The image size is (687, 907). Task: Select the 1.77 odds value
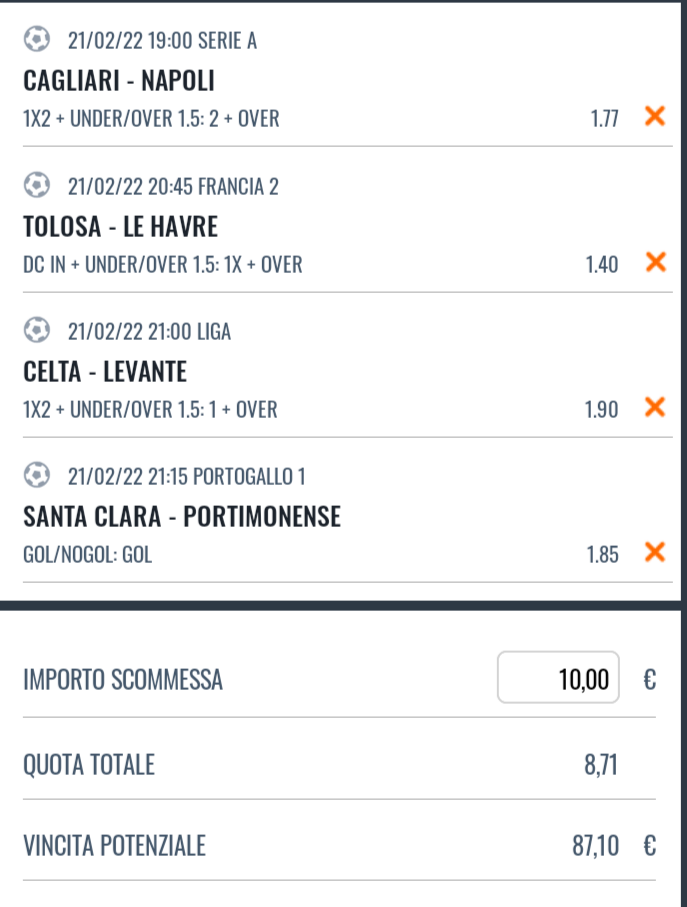coord(604,119)
